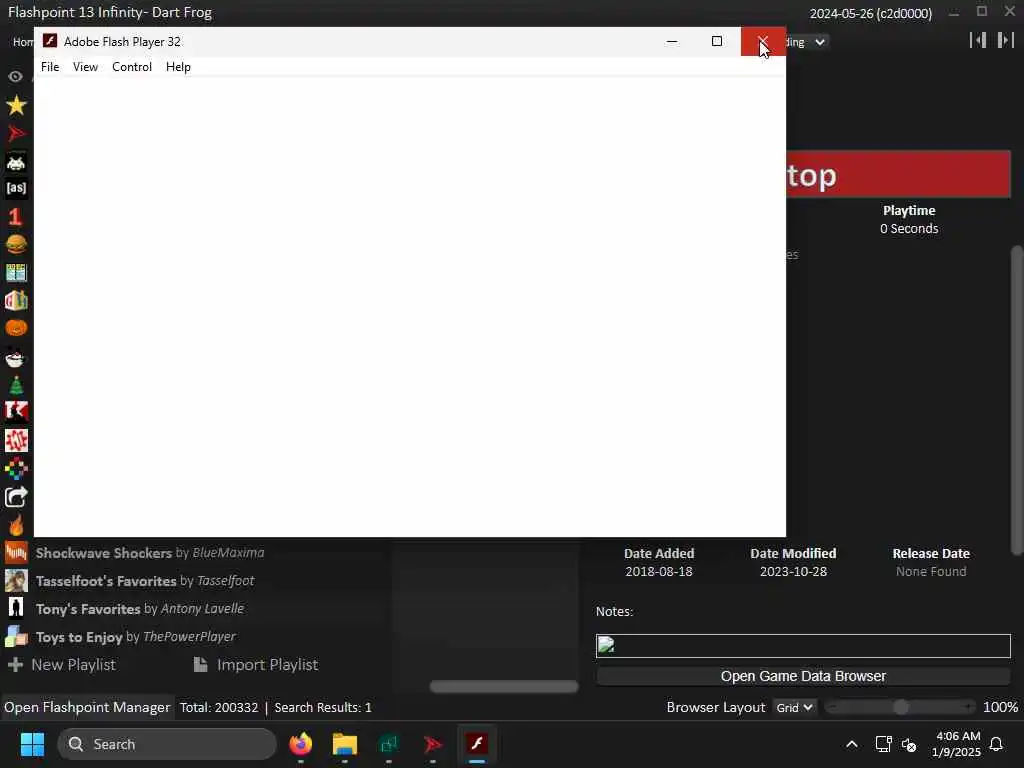Open the Browser Layout Grid dropdown
Viewport: 1024px width, 768px height.
(x=794, y=707)
